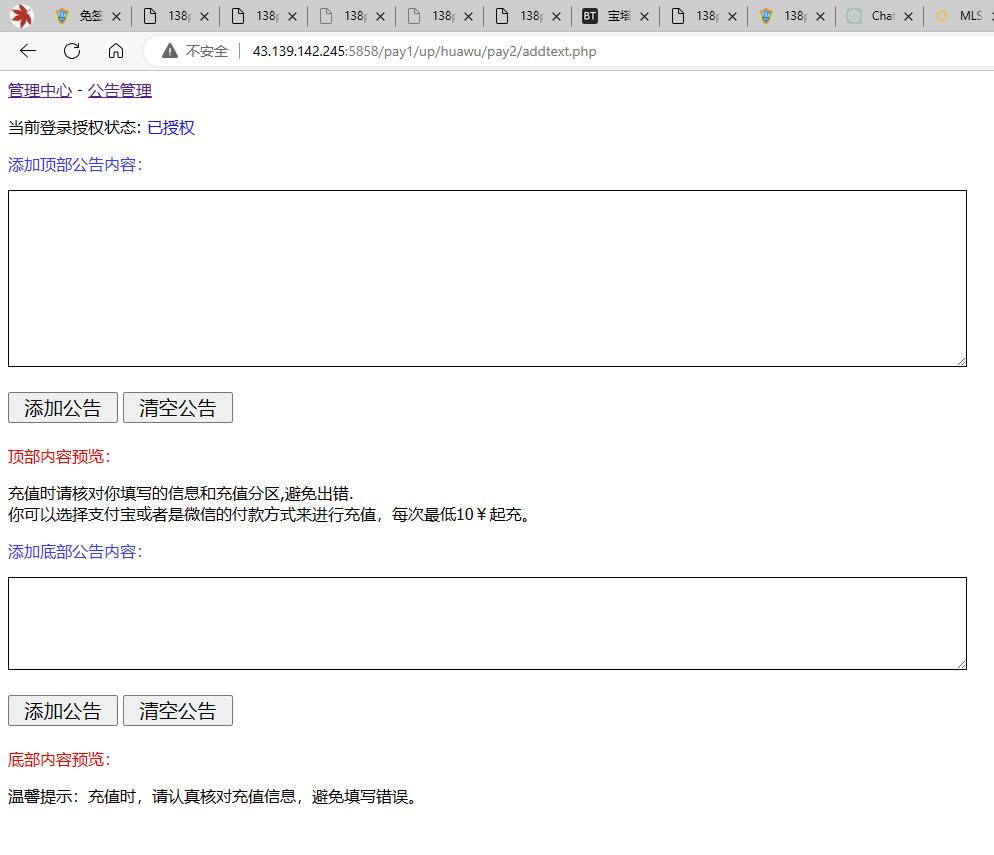This screenshot has height=855, width=994.
Task: Reload the page with refresh icon
Action: [x=72, y=51]
